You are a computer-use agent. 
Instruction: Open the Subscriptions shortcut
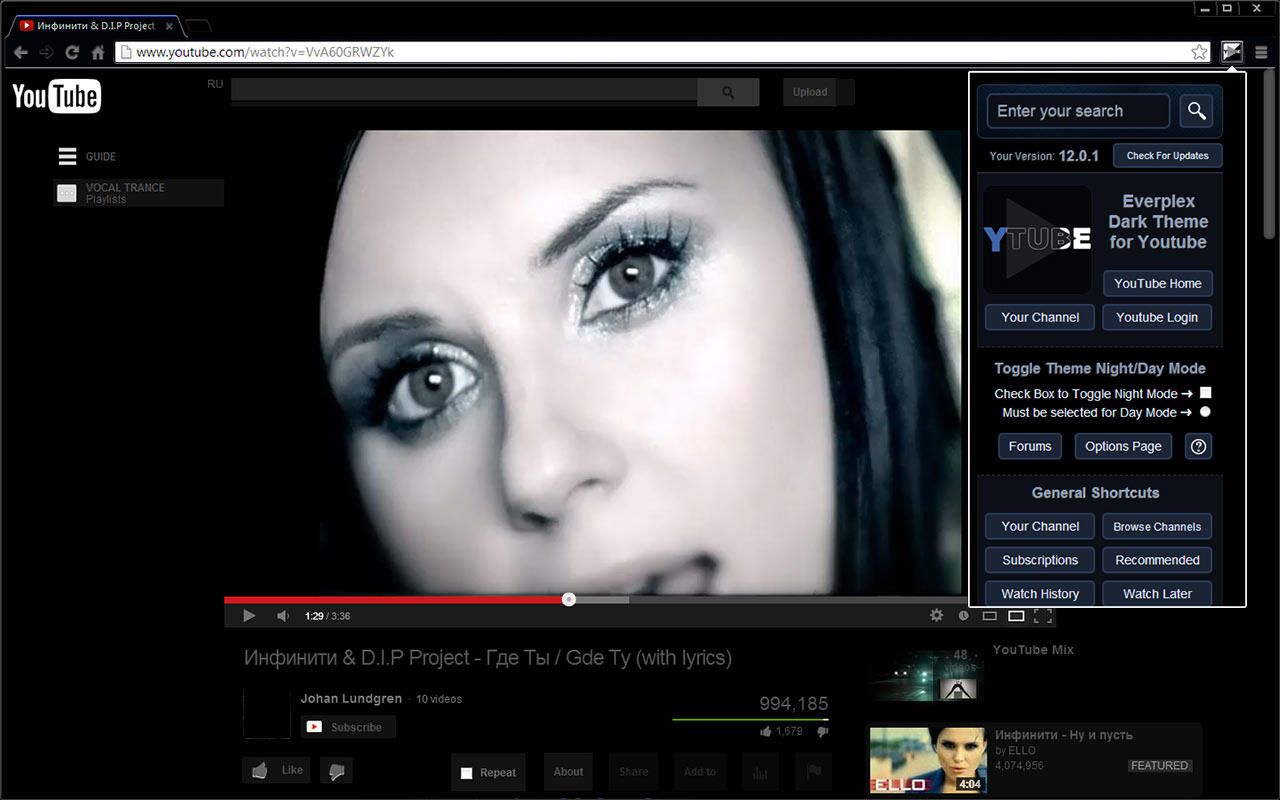pyautogui.click(x=1040, y=560)
